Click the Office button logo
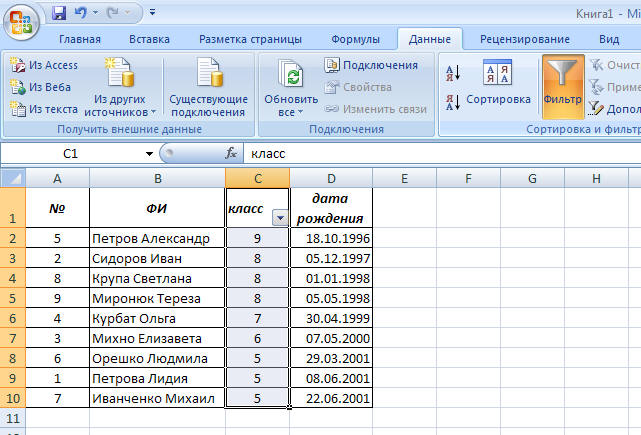This screenshot has width=641, height=435. pos(20,20)
